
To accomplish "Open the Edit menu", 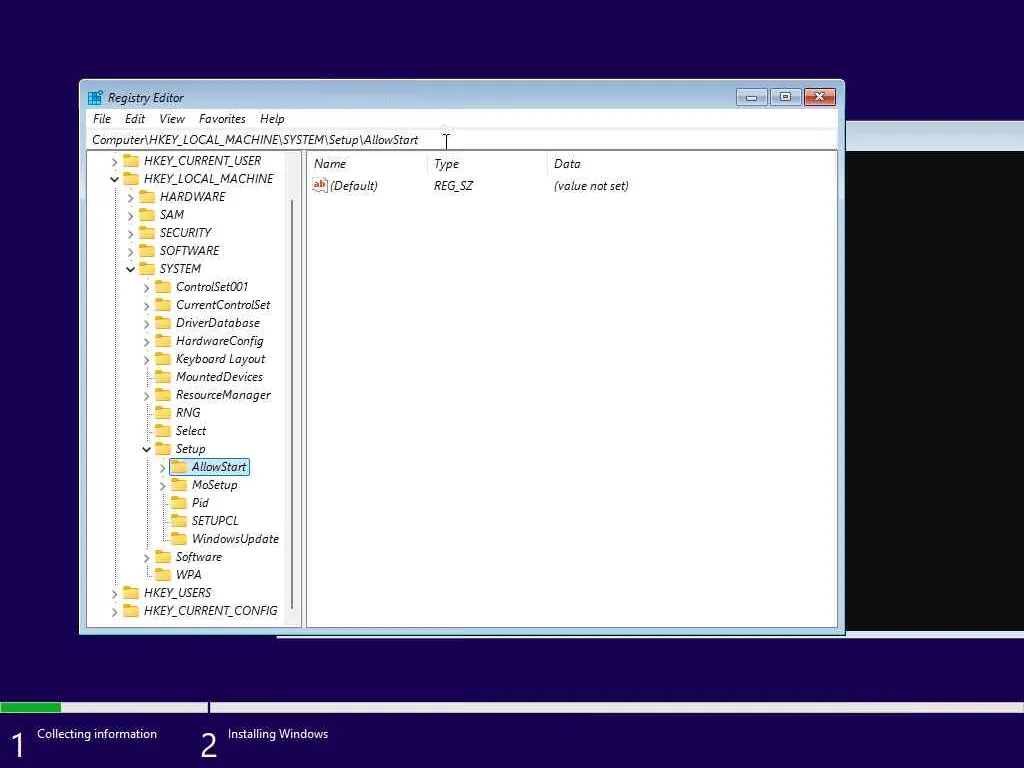I will pyautogui.click(x=135, y=119).
